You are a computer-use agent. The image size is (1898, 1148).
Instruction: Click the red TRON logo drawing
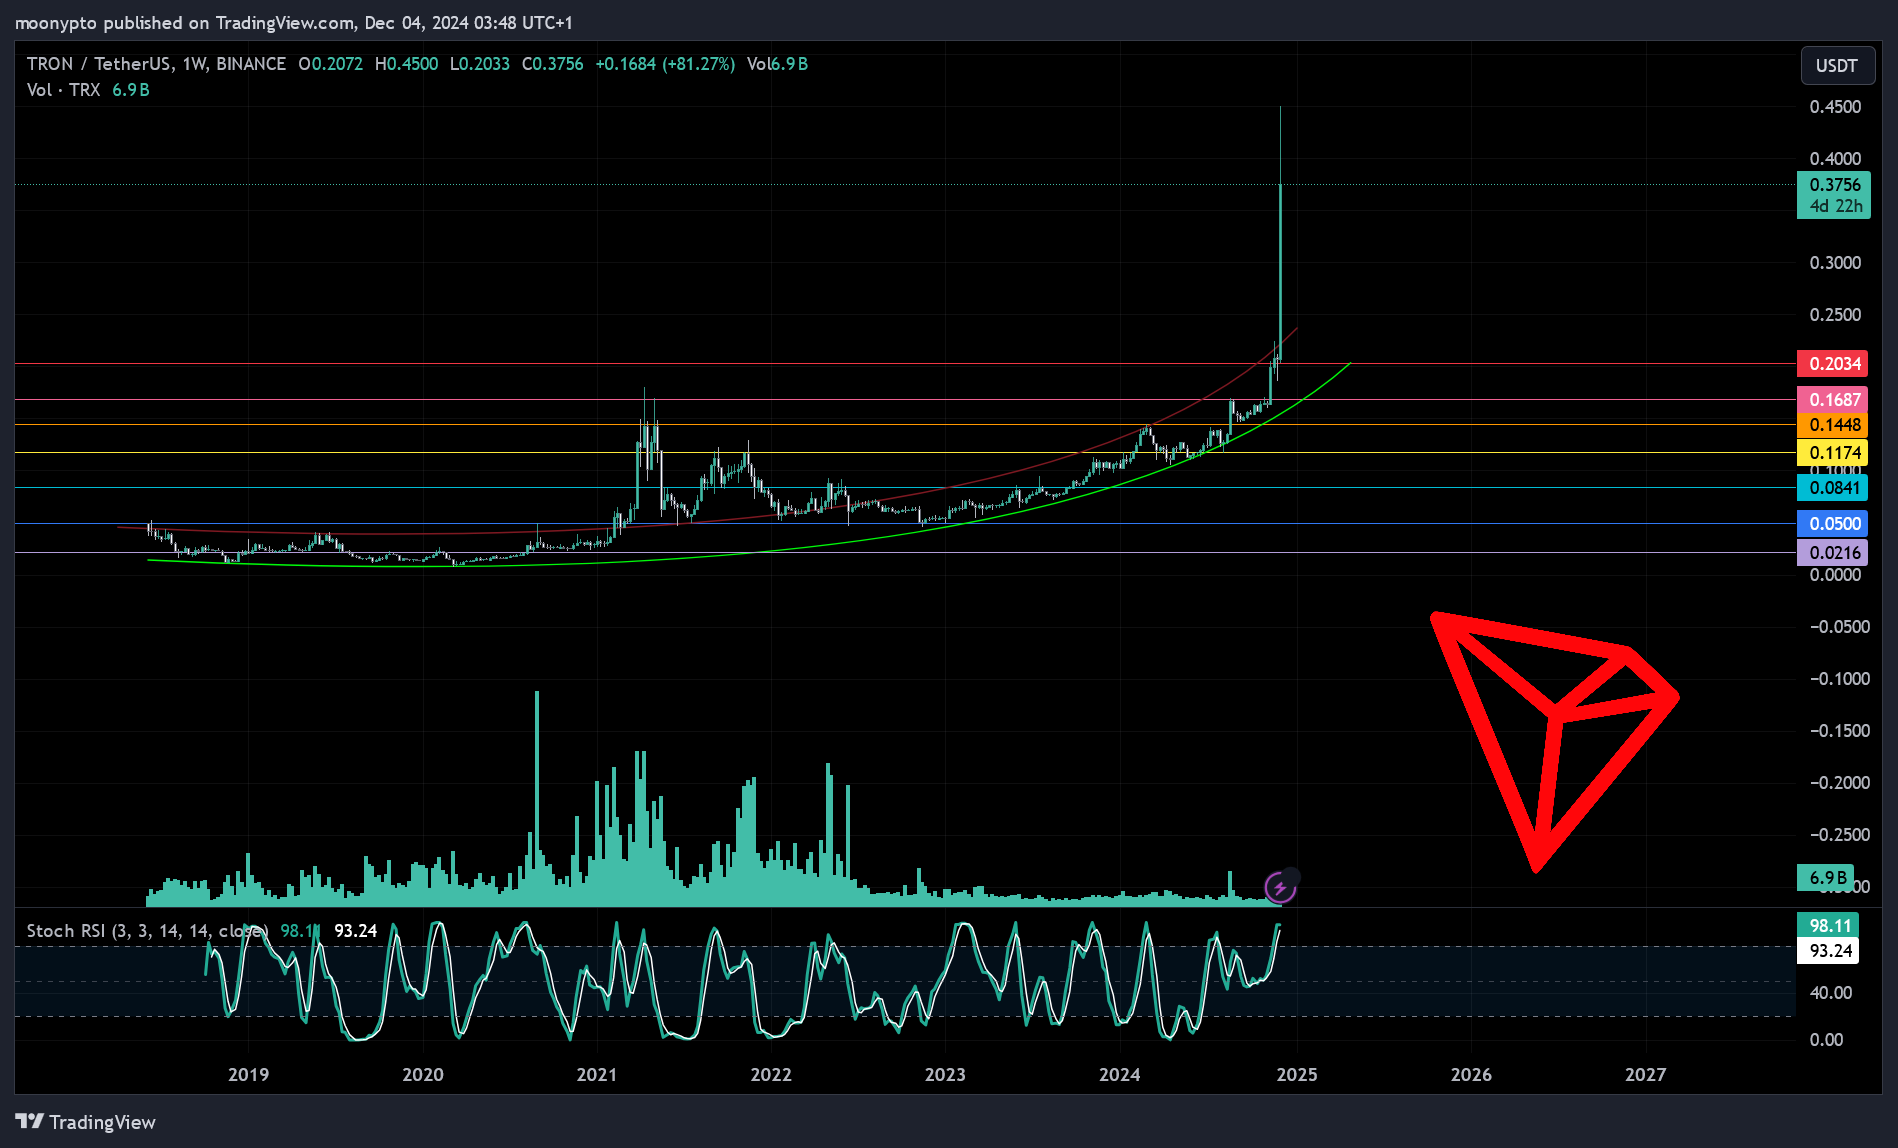point(1554,740)
